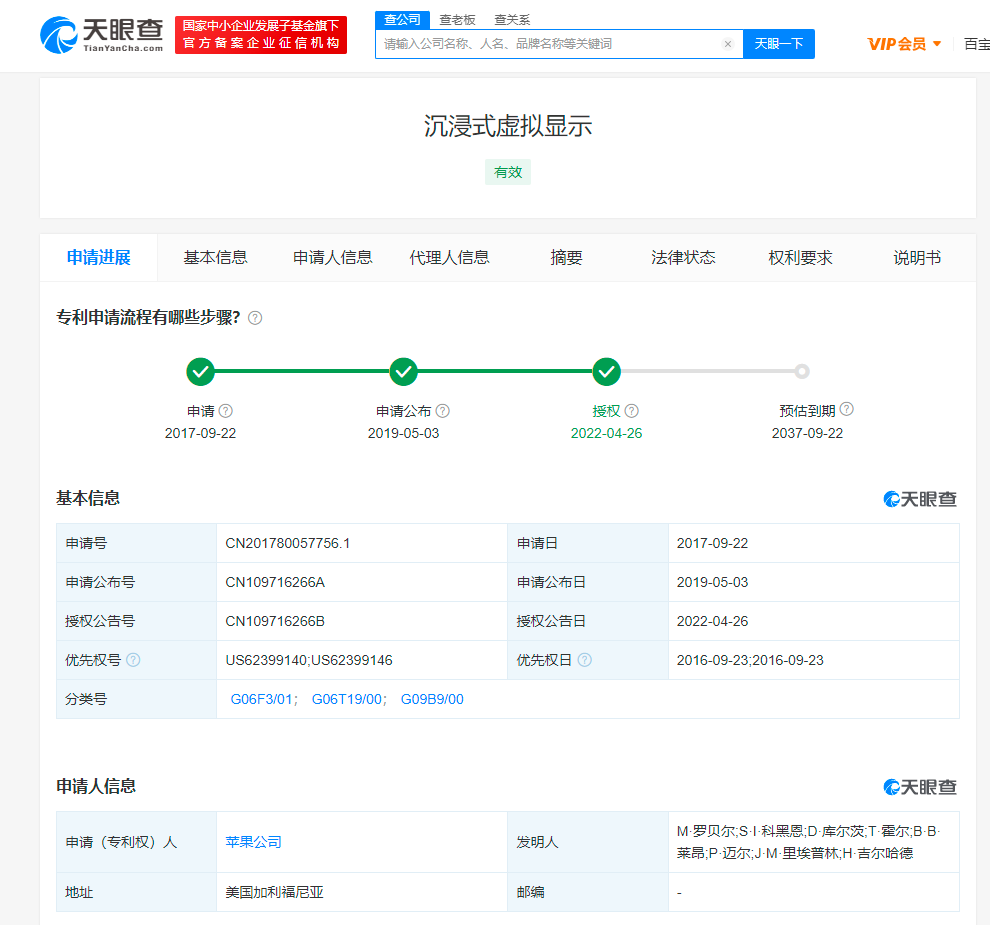Select the 摘要 tab
Image resolution: width=990 pixels, height=925 pixels.
(566, 258)
